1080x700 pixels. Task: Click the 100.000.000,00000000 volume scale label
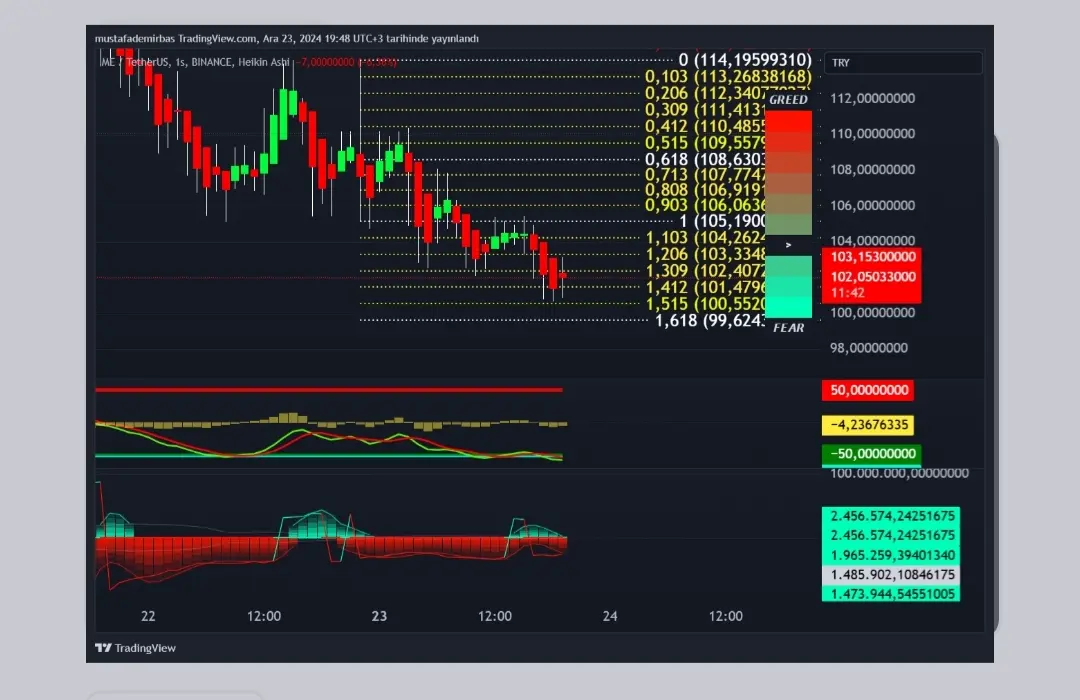900,473
